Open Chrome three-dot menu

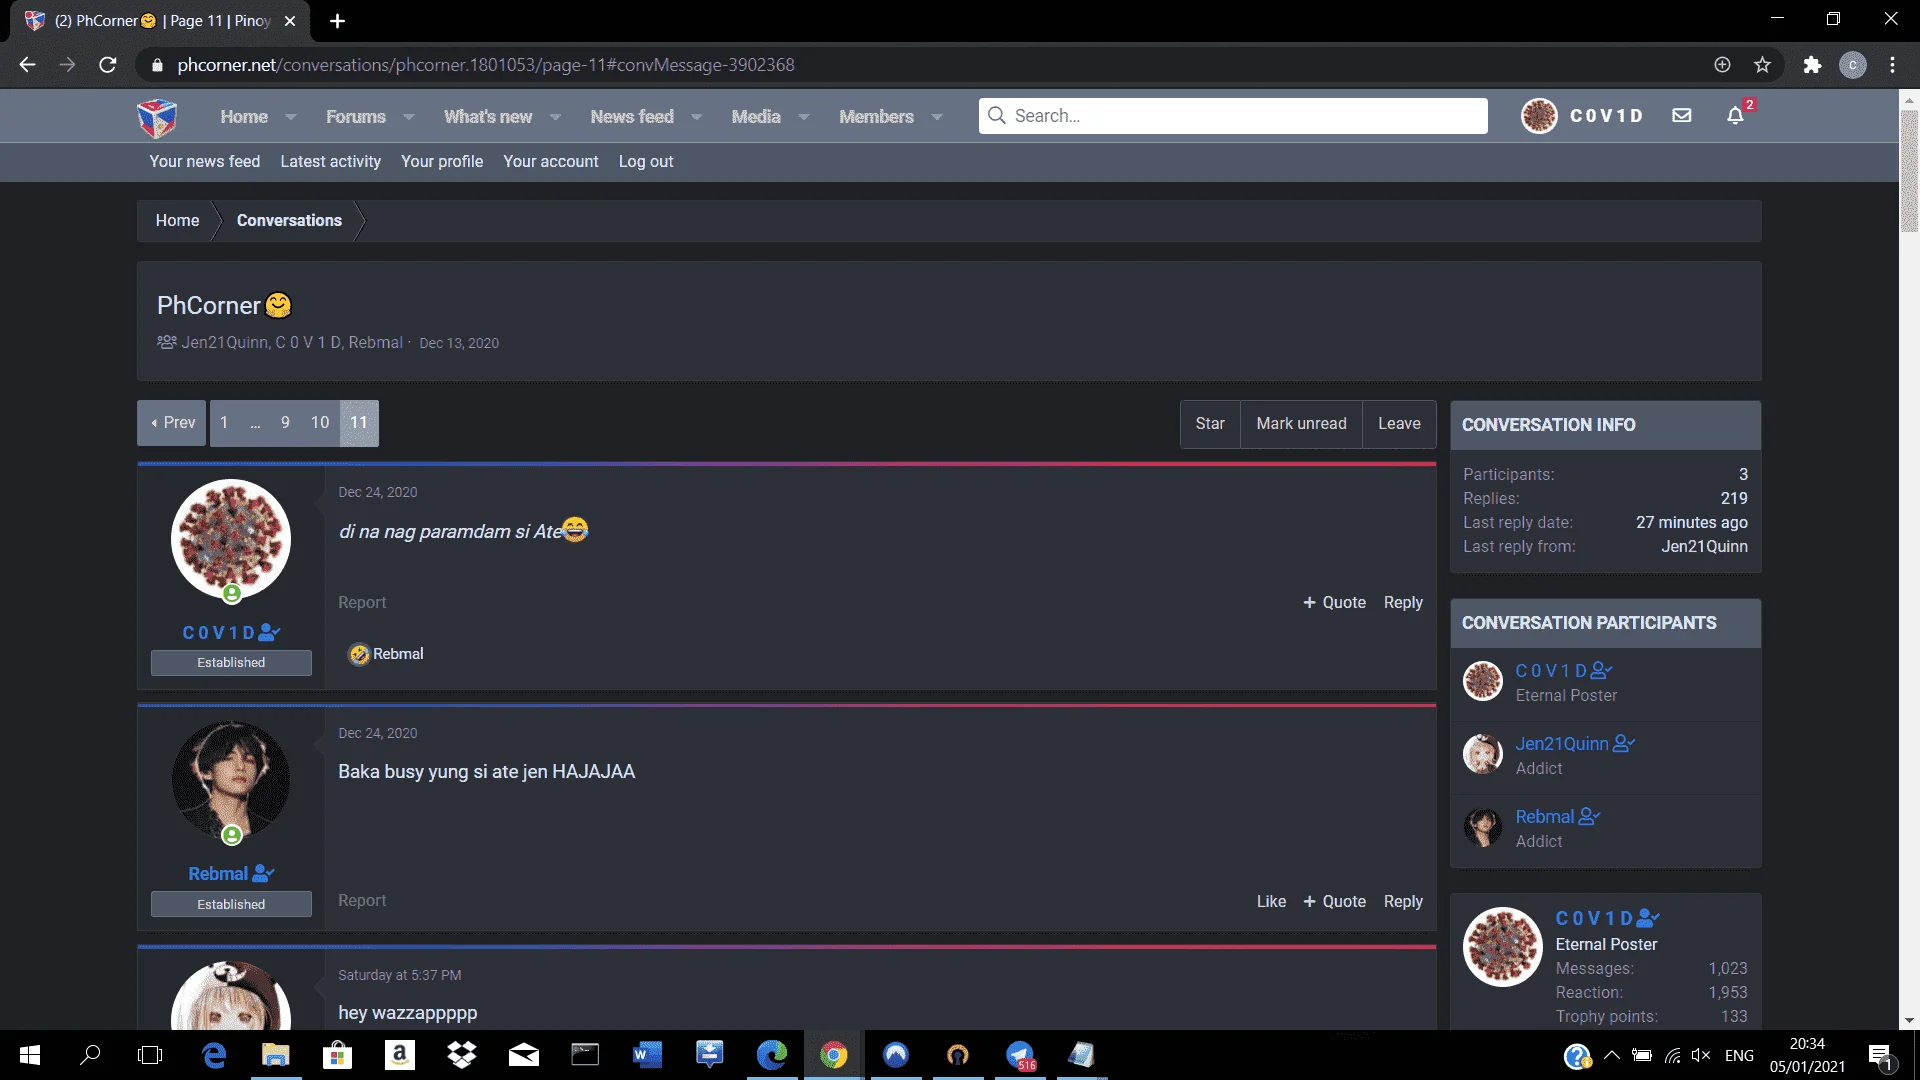point(1892,65)
